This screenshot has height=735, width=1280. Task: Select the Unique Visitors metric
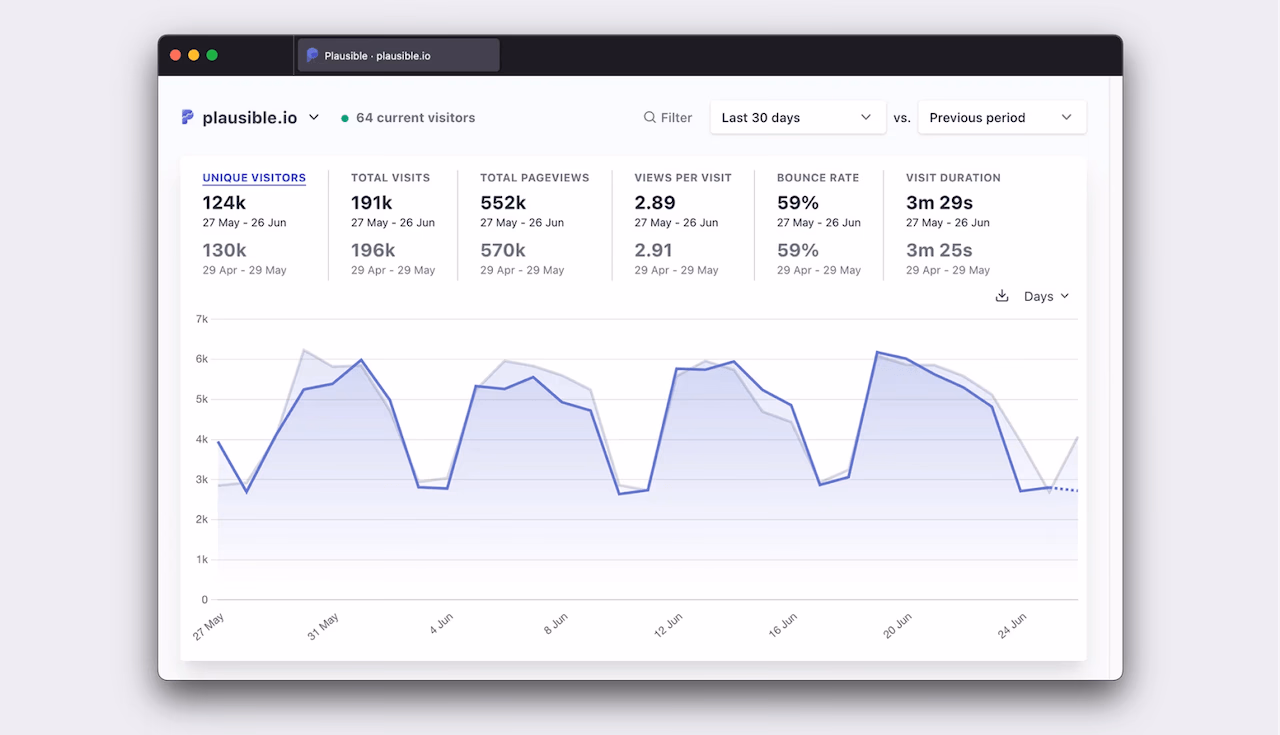pos(254,178)
